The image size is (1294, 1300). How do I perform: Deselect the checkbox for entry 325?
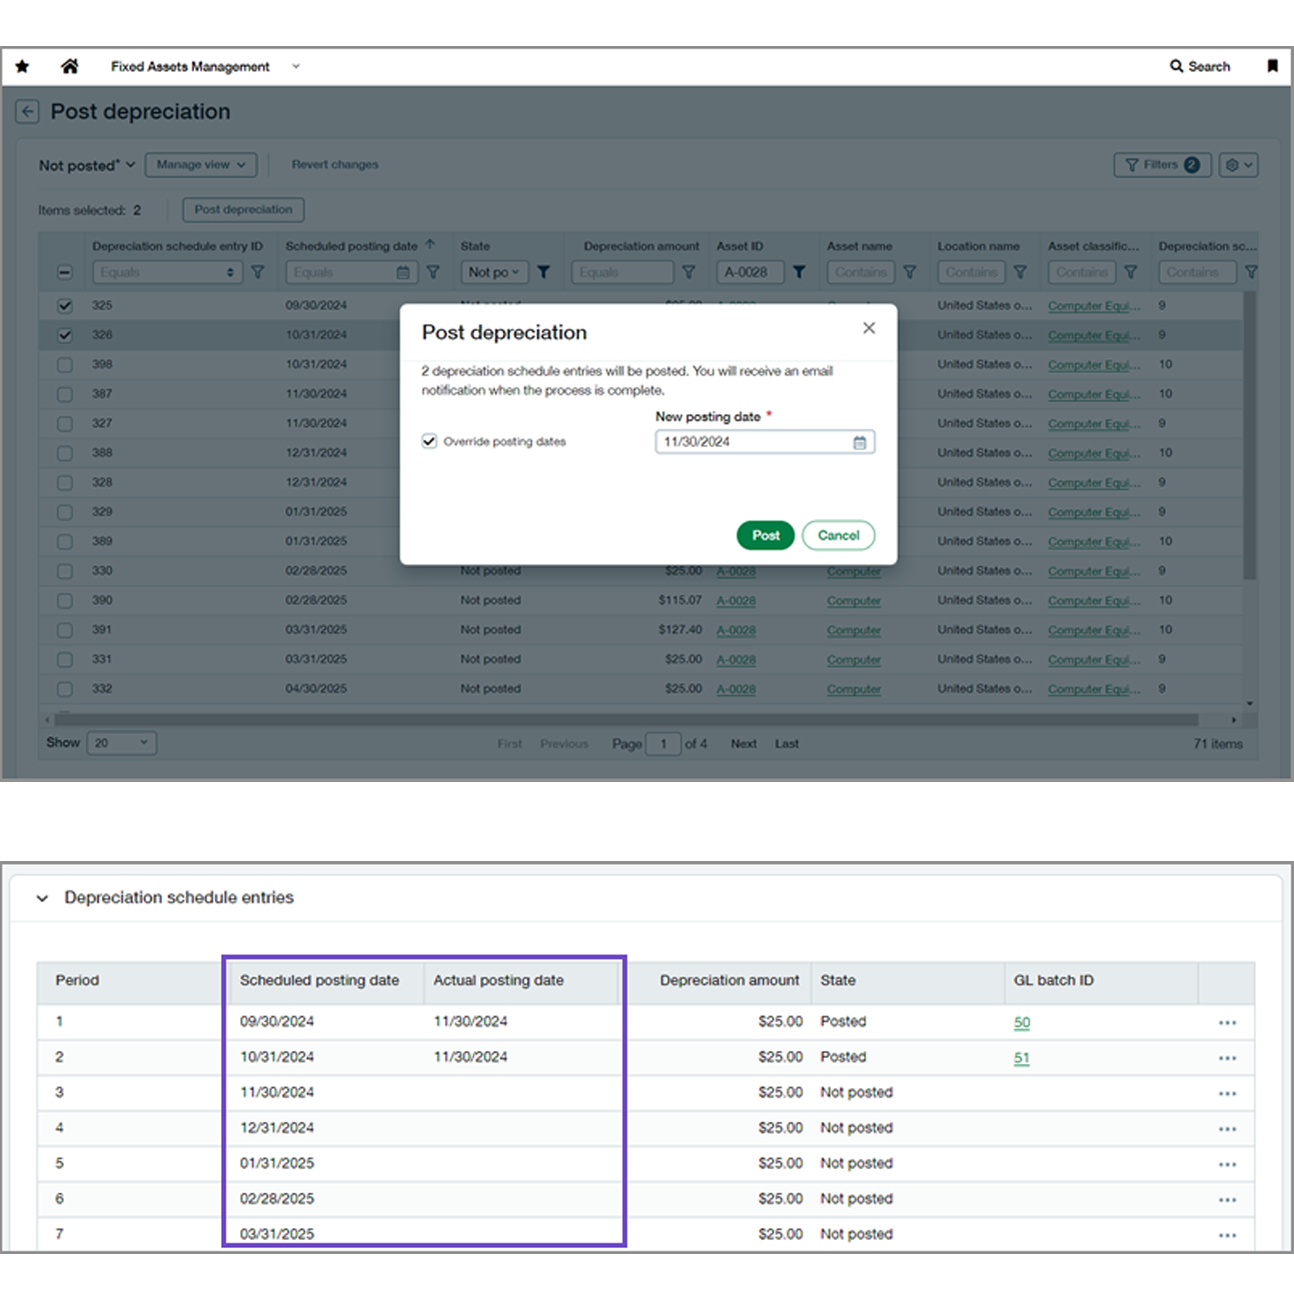click(x=65, y=306)
